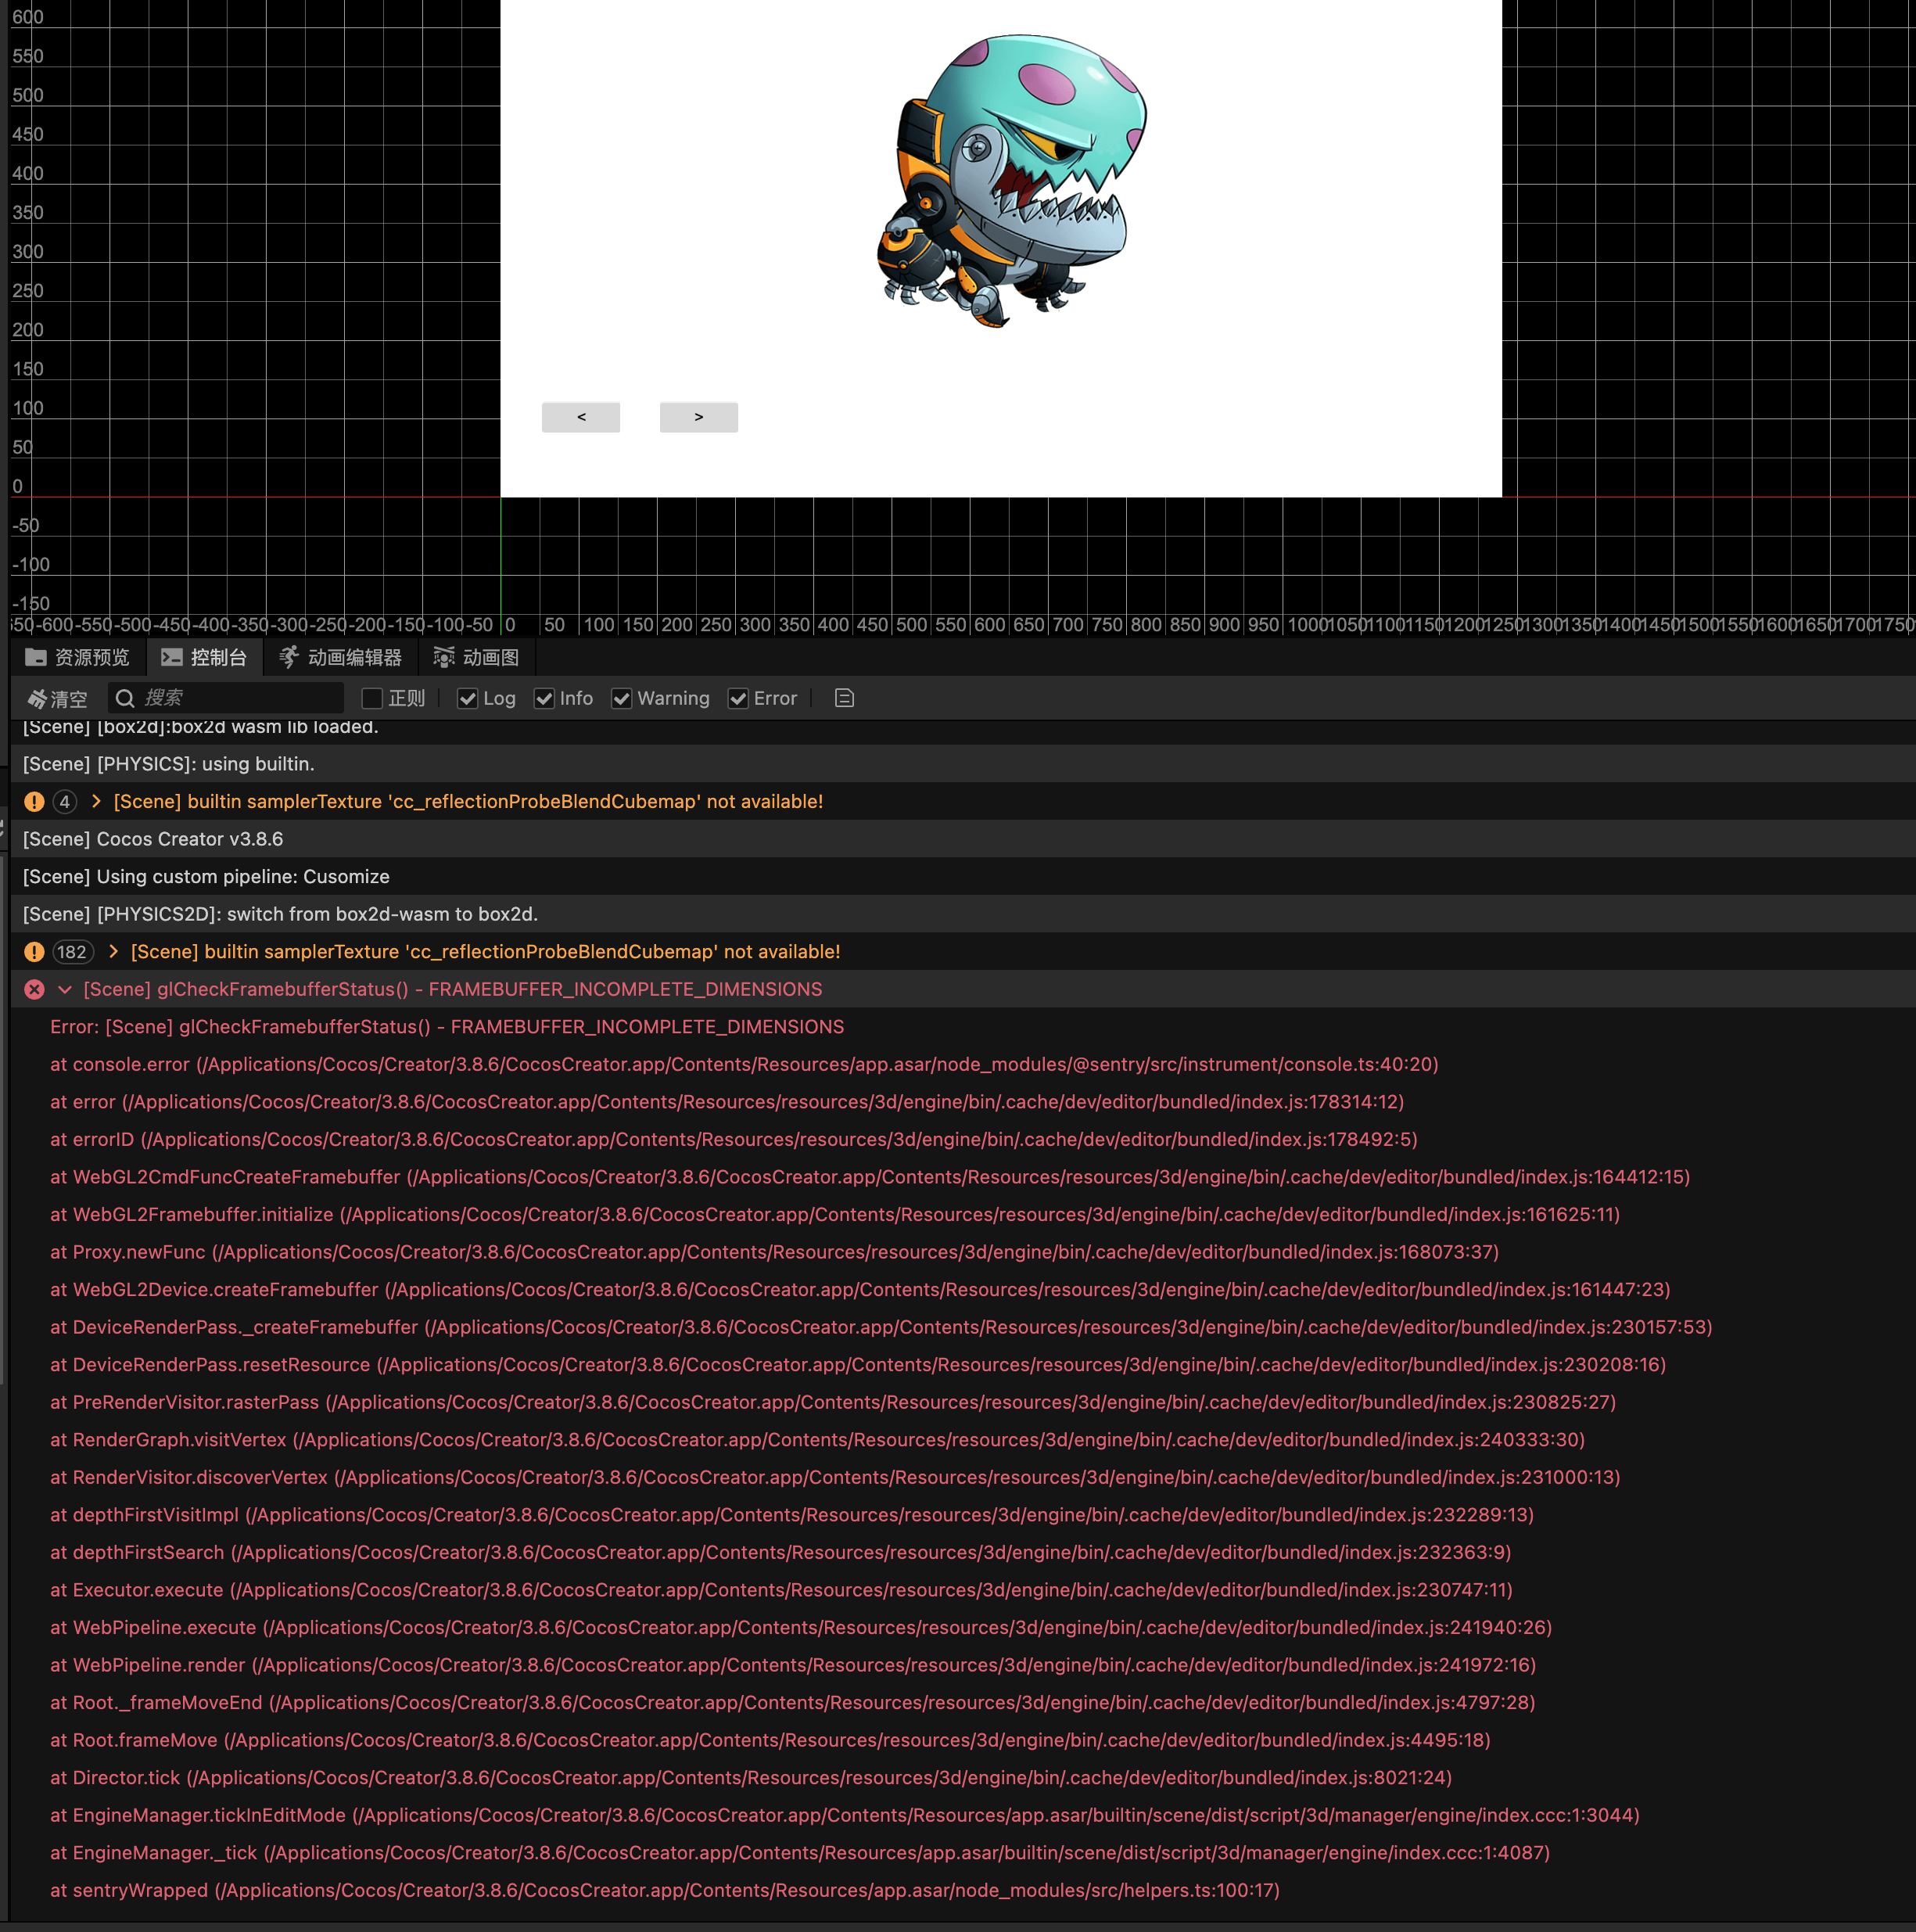This screenshot has width=1916, height=1932.
Task: Click the red error icon on glCheckFramebufferStatus entry
Action: pyautogui.click(x=34, y=989)
